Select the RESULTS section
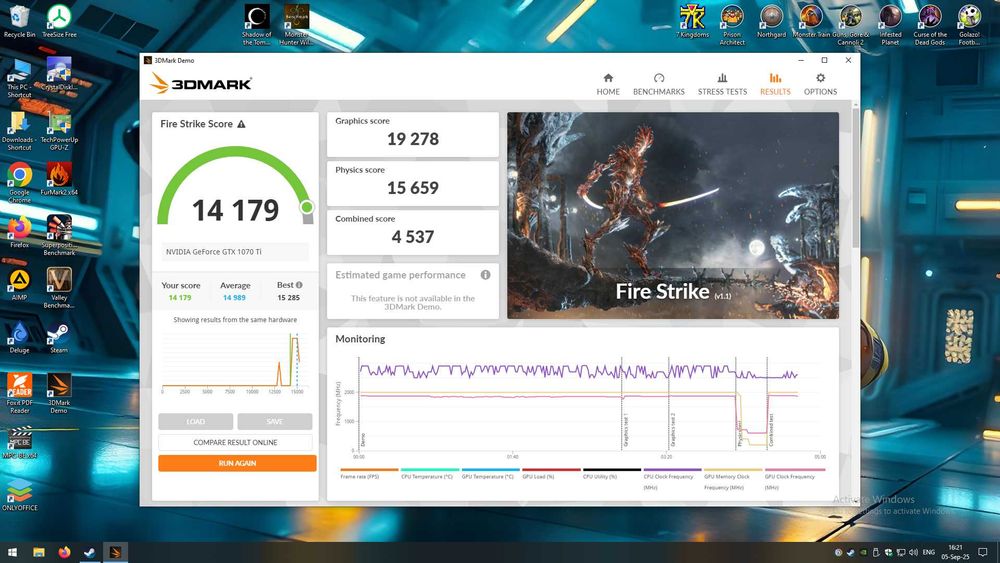Image resolution: width=1000 pixels, height=563 pixels. [775, 84]
